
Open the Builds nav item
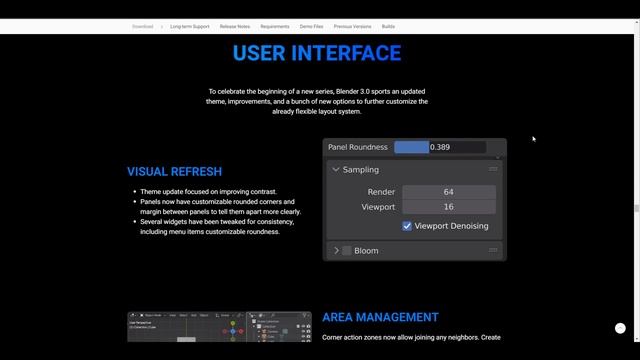coord(388,27)
